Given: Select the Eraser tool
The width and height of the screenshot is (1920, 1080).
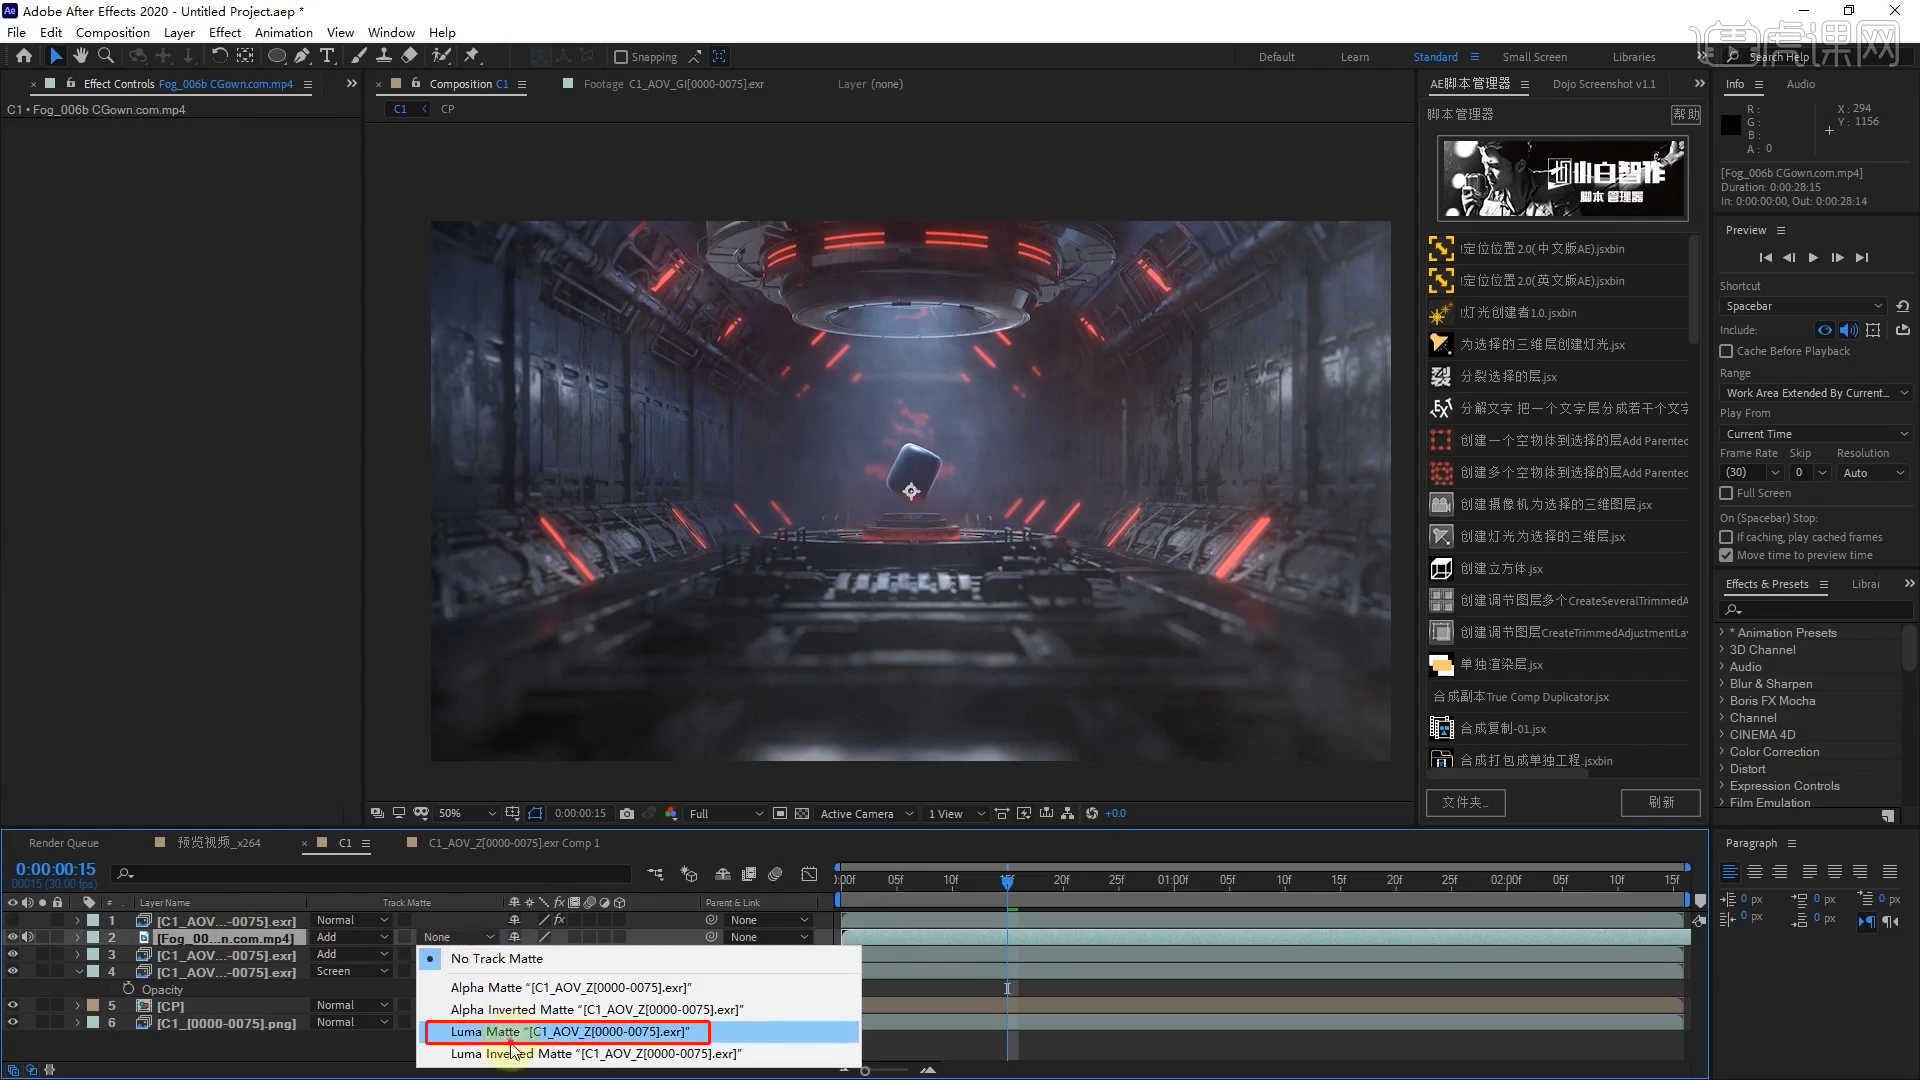Looking at the screenshot, I should click(x=409, y=56).
